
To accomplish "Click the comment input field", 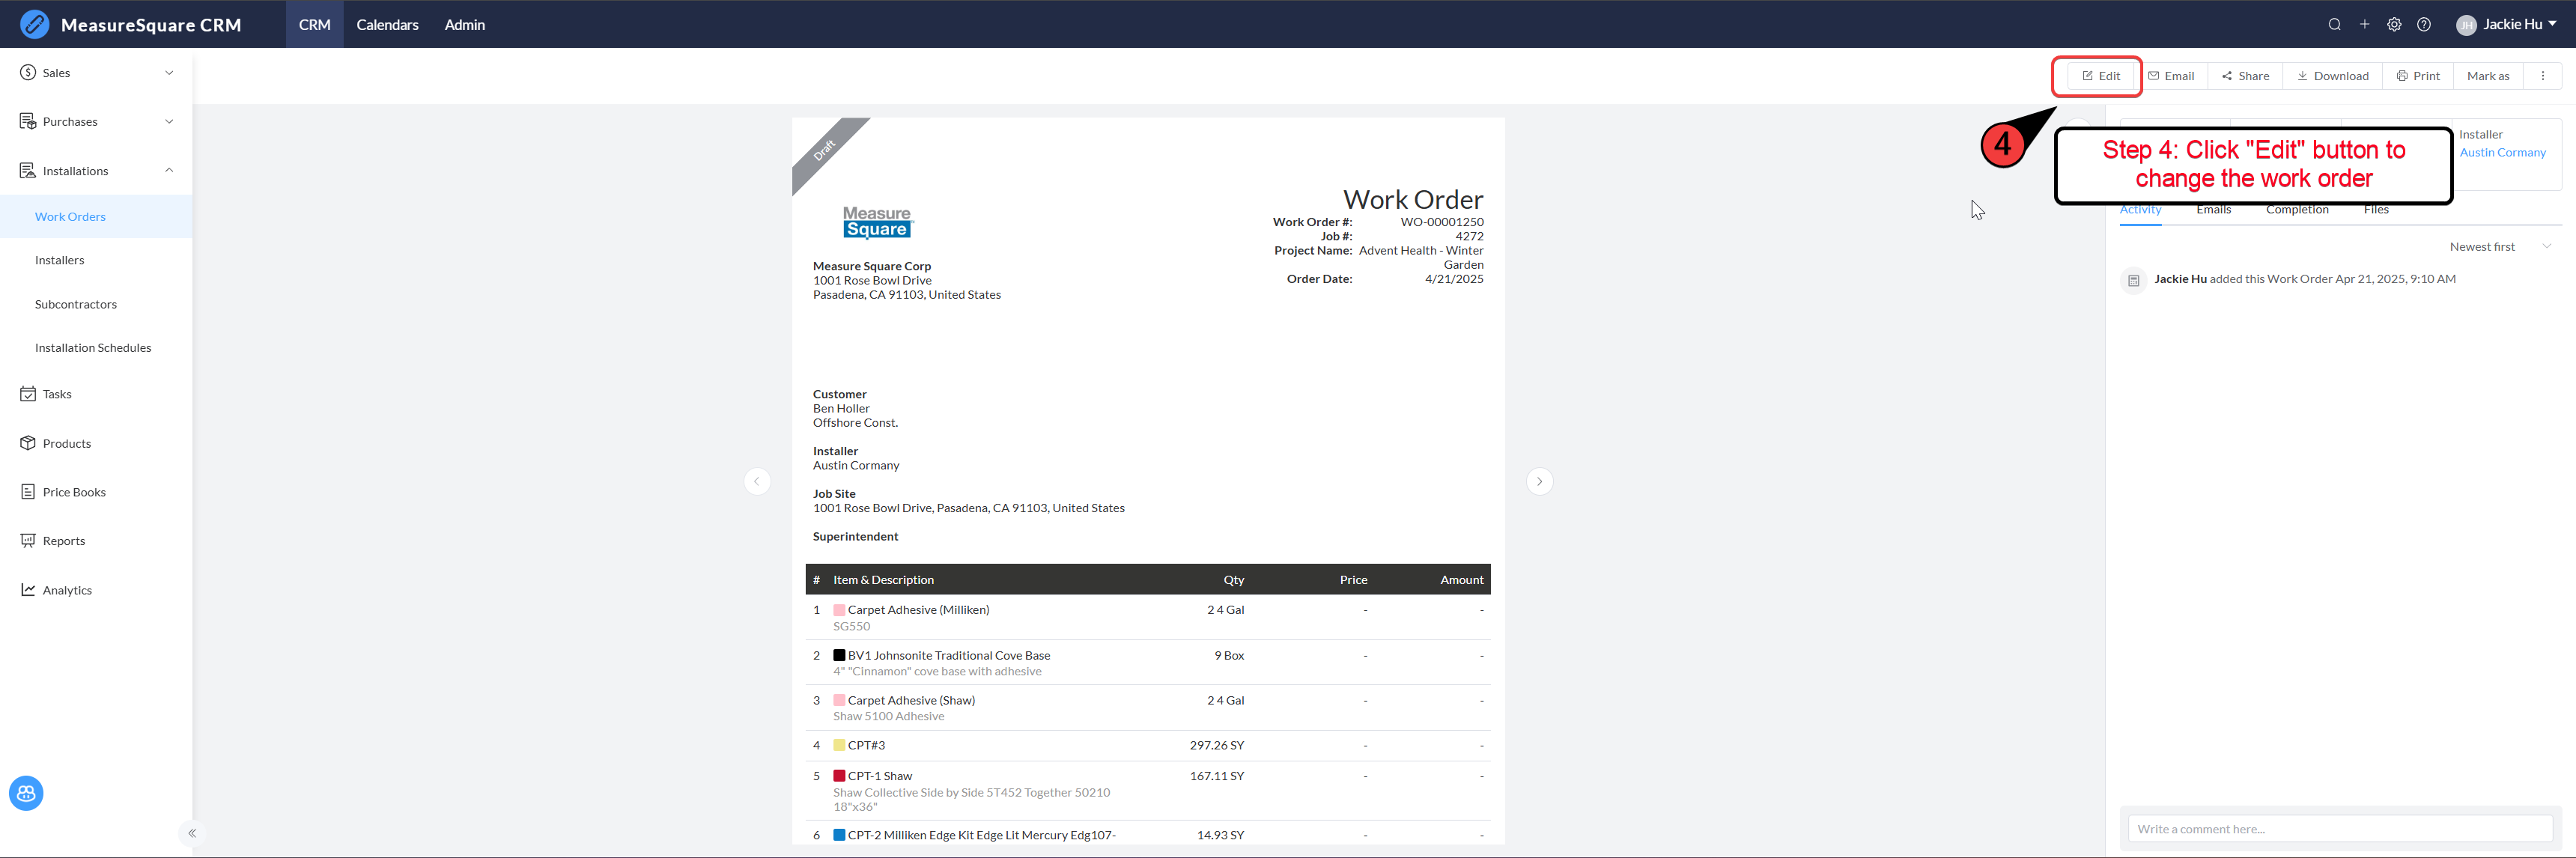I will coord(2339,829).
